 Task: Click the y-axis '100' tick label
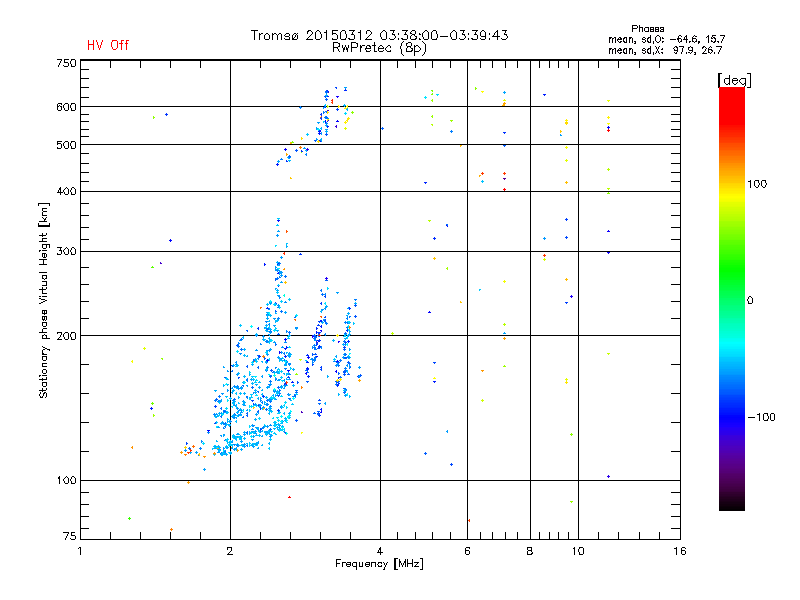[67, 481]
